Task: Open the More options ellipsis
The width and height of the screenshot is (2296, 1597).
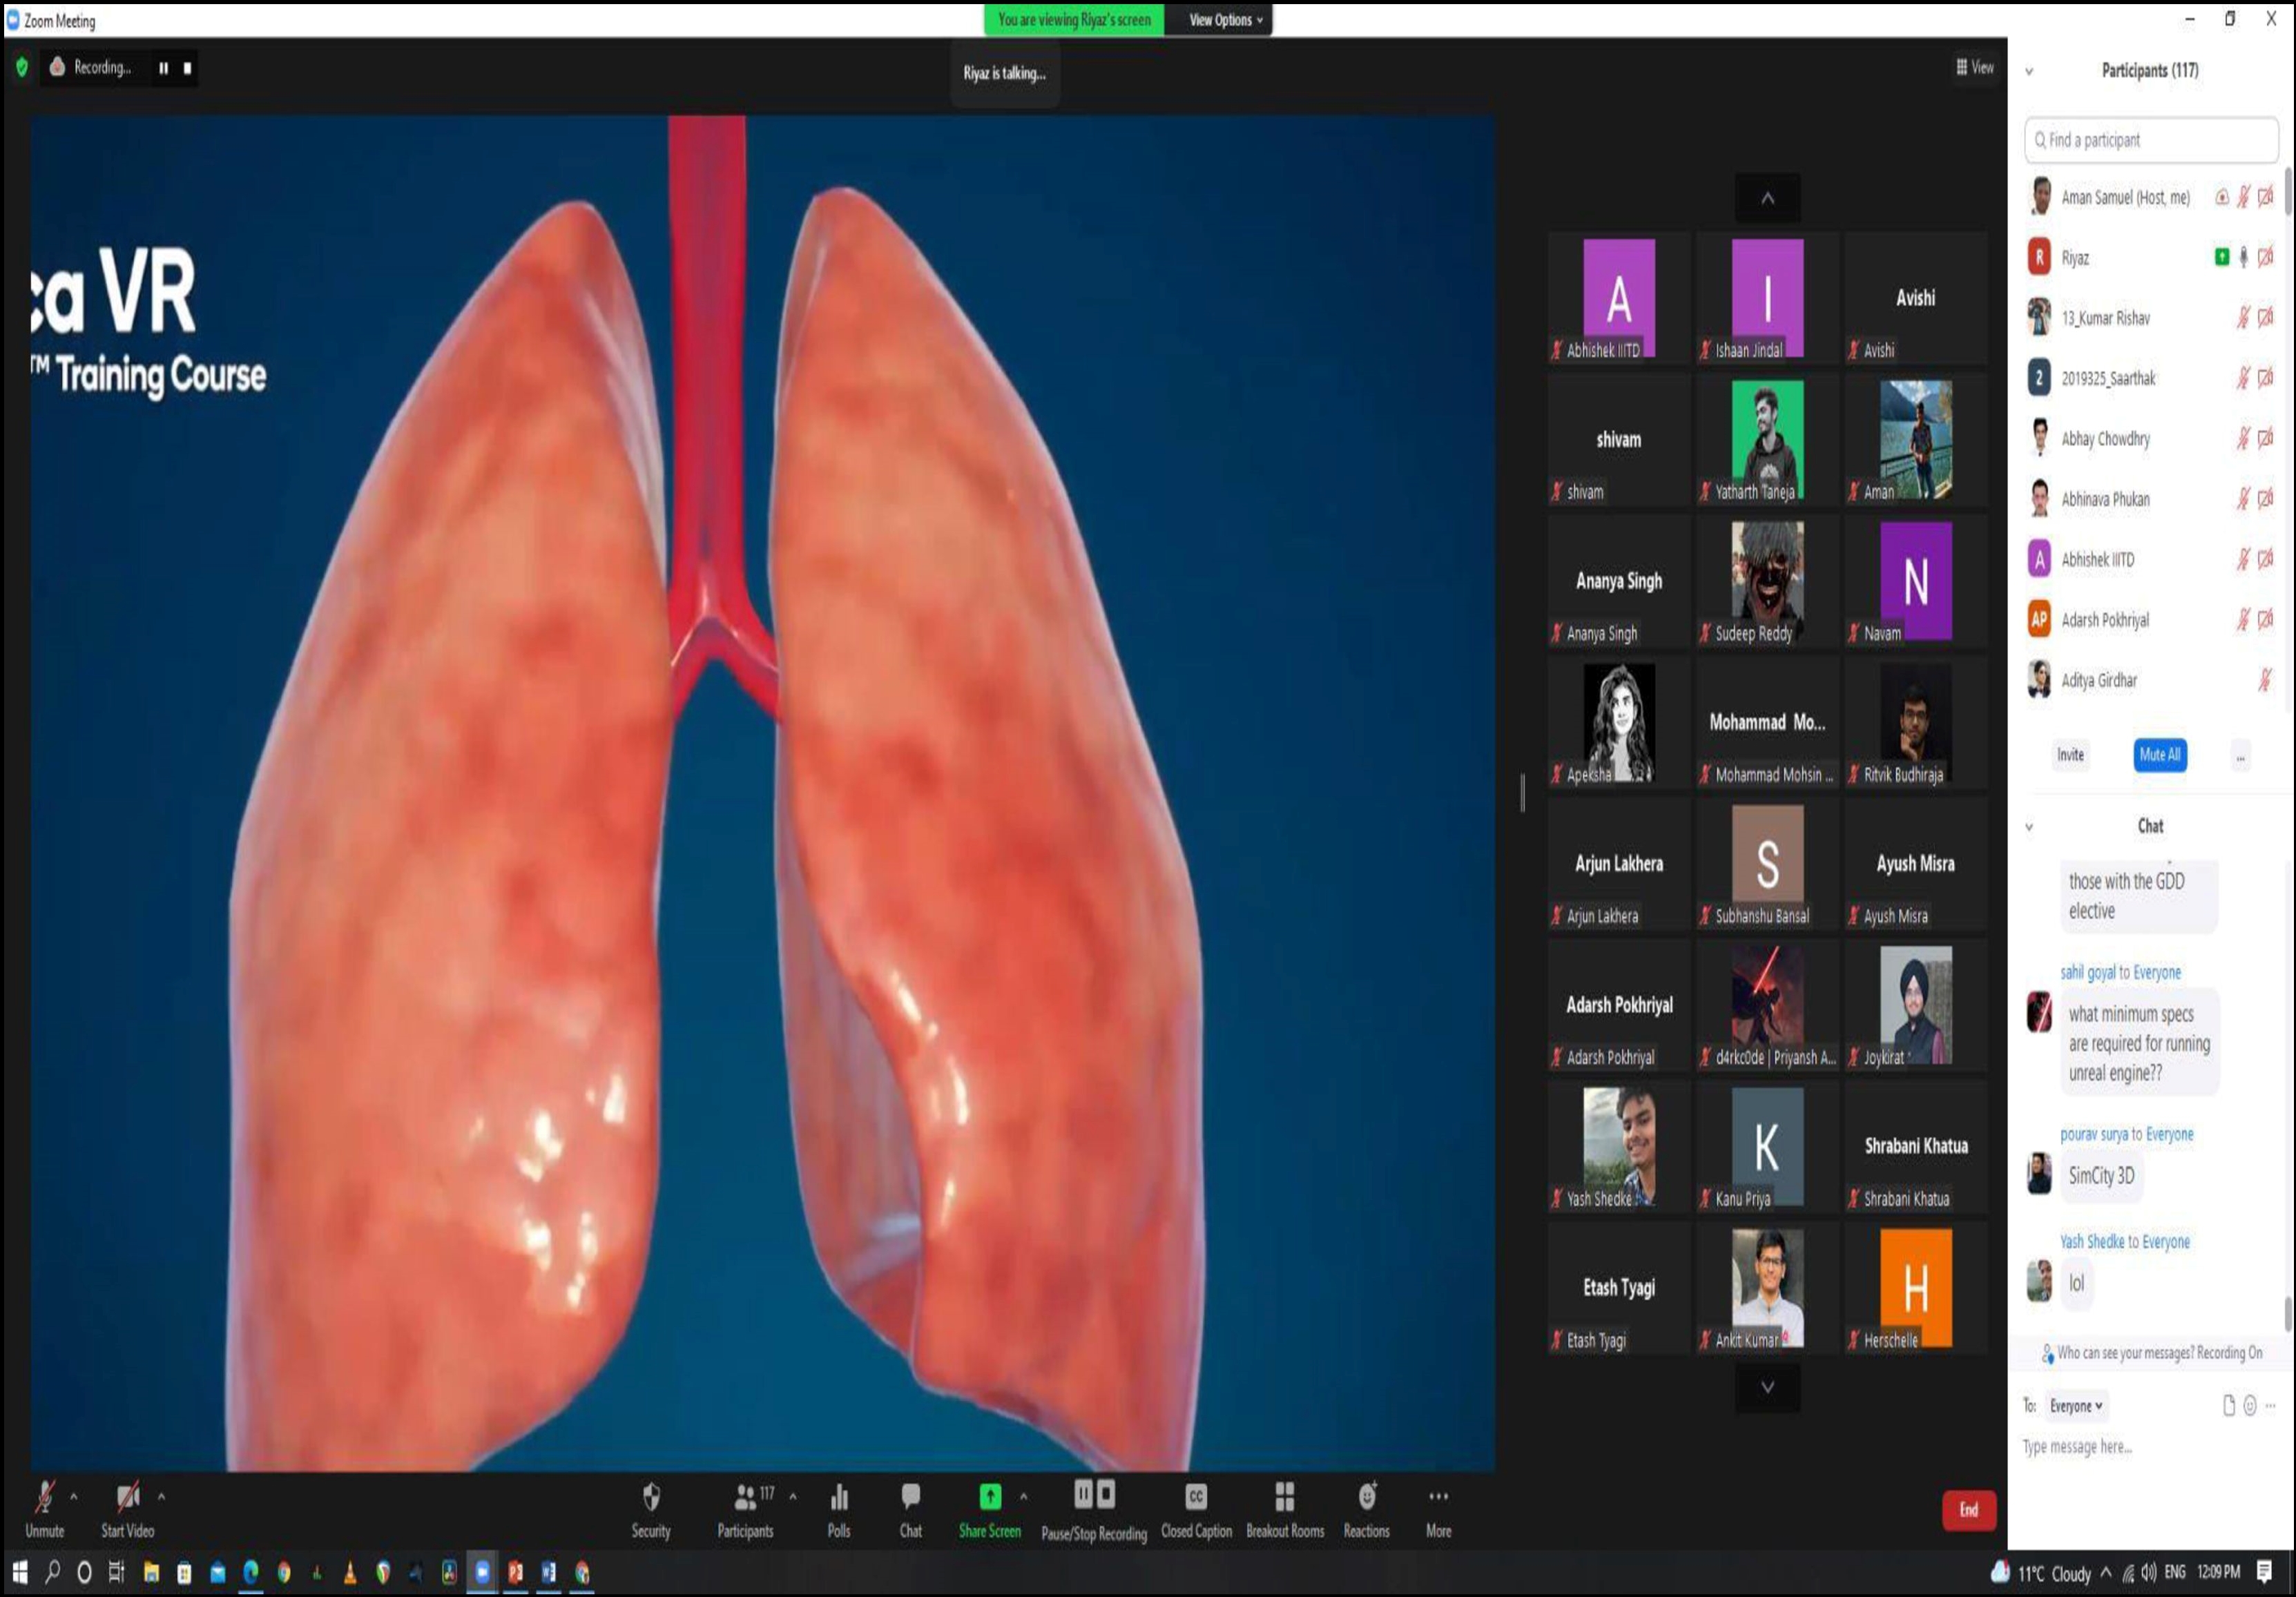Action: click(1438, 1496)
